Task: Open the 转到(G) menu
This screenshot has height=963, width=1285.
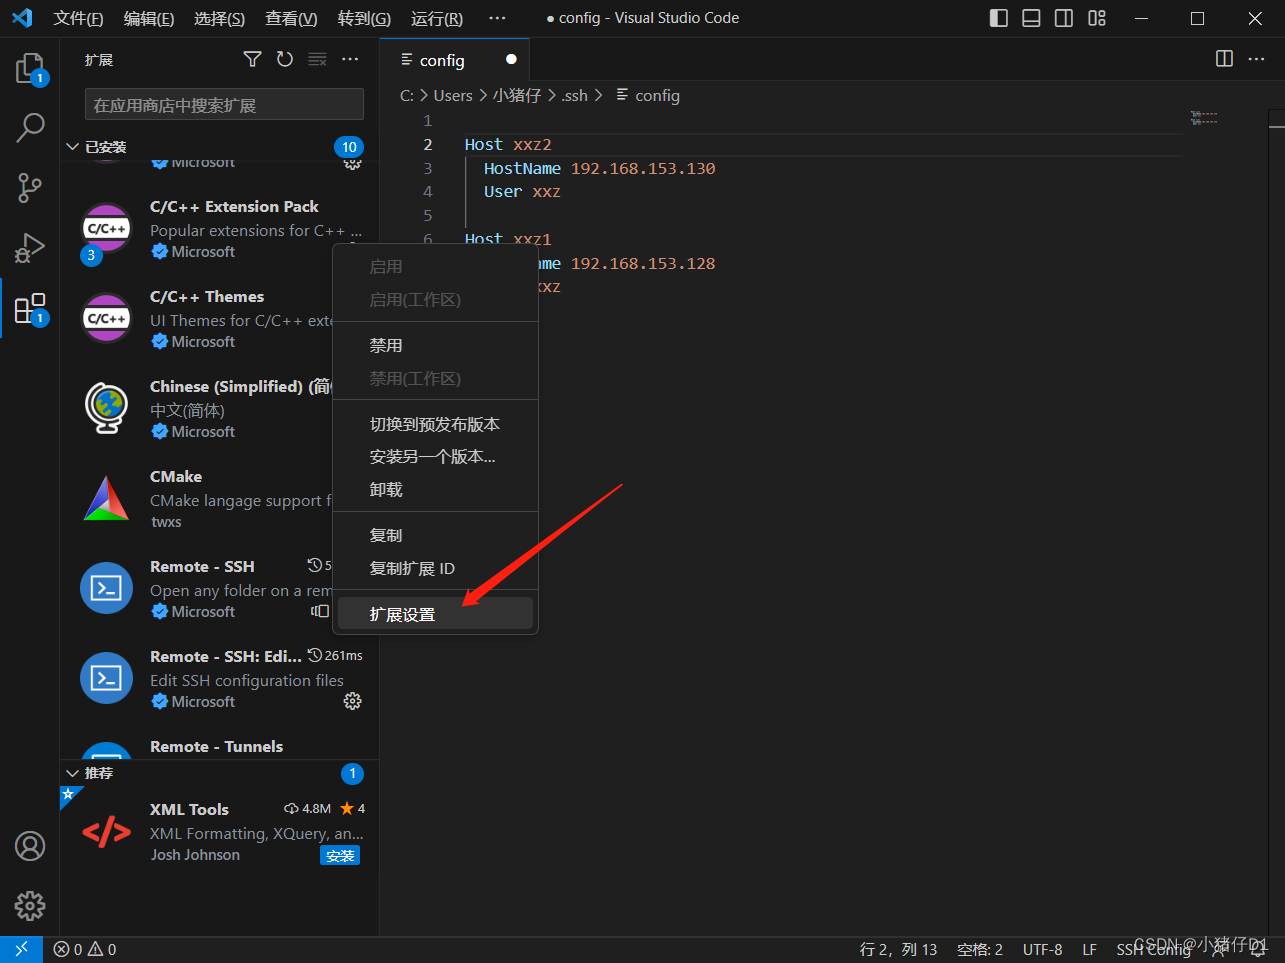Action: point(364,18)
